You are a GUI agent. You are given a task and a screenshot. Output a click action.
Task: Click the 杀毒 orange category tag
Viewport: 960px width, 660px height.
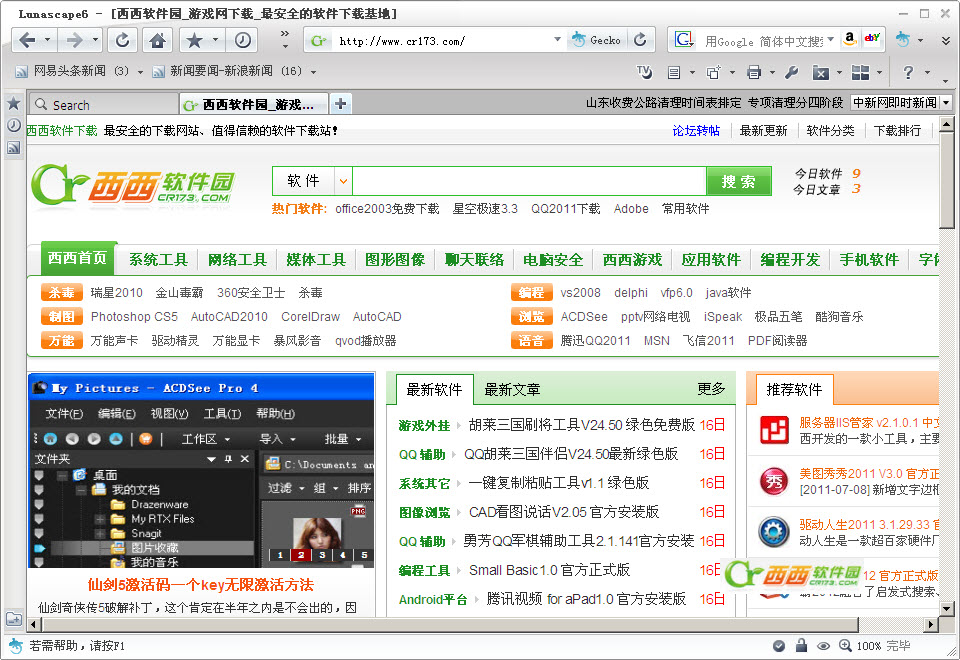click(x=62, y=293)
